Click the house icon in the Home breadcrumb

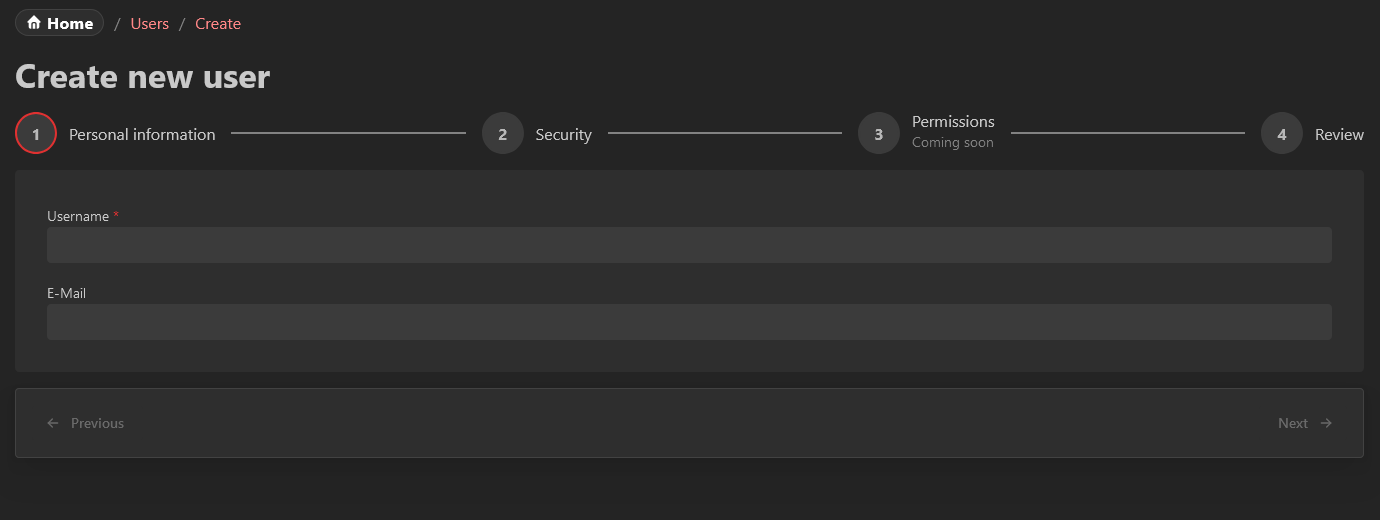click(x=34, y=23)
